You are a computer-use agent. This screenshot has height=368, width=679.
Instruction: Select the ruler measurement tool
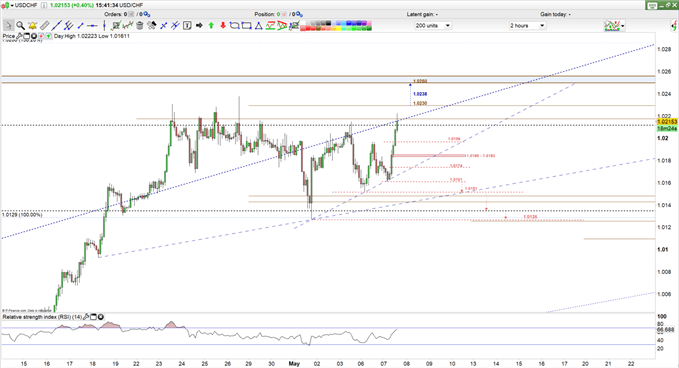(45, 26)
